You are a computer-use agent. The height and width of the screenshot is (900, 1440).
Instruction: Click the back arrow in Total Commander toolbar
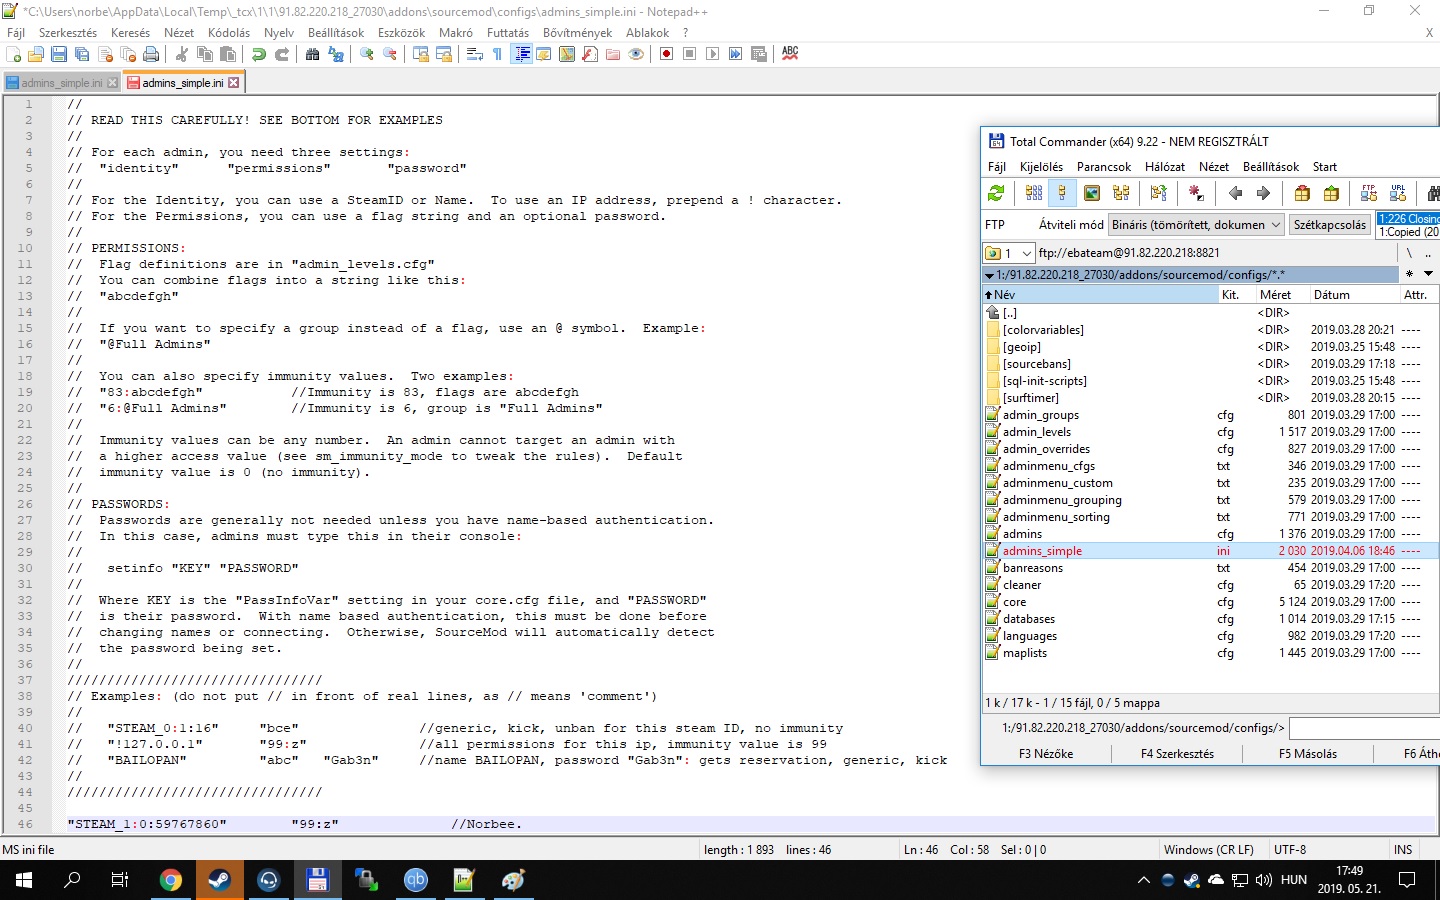coord(1235,193)
